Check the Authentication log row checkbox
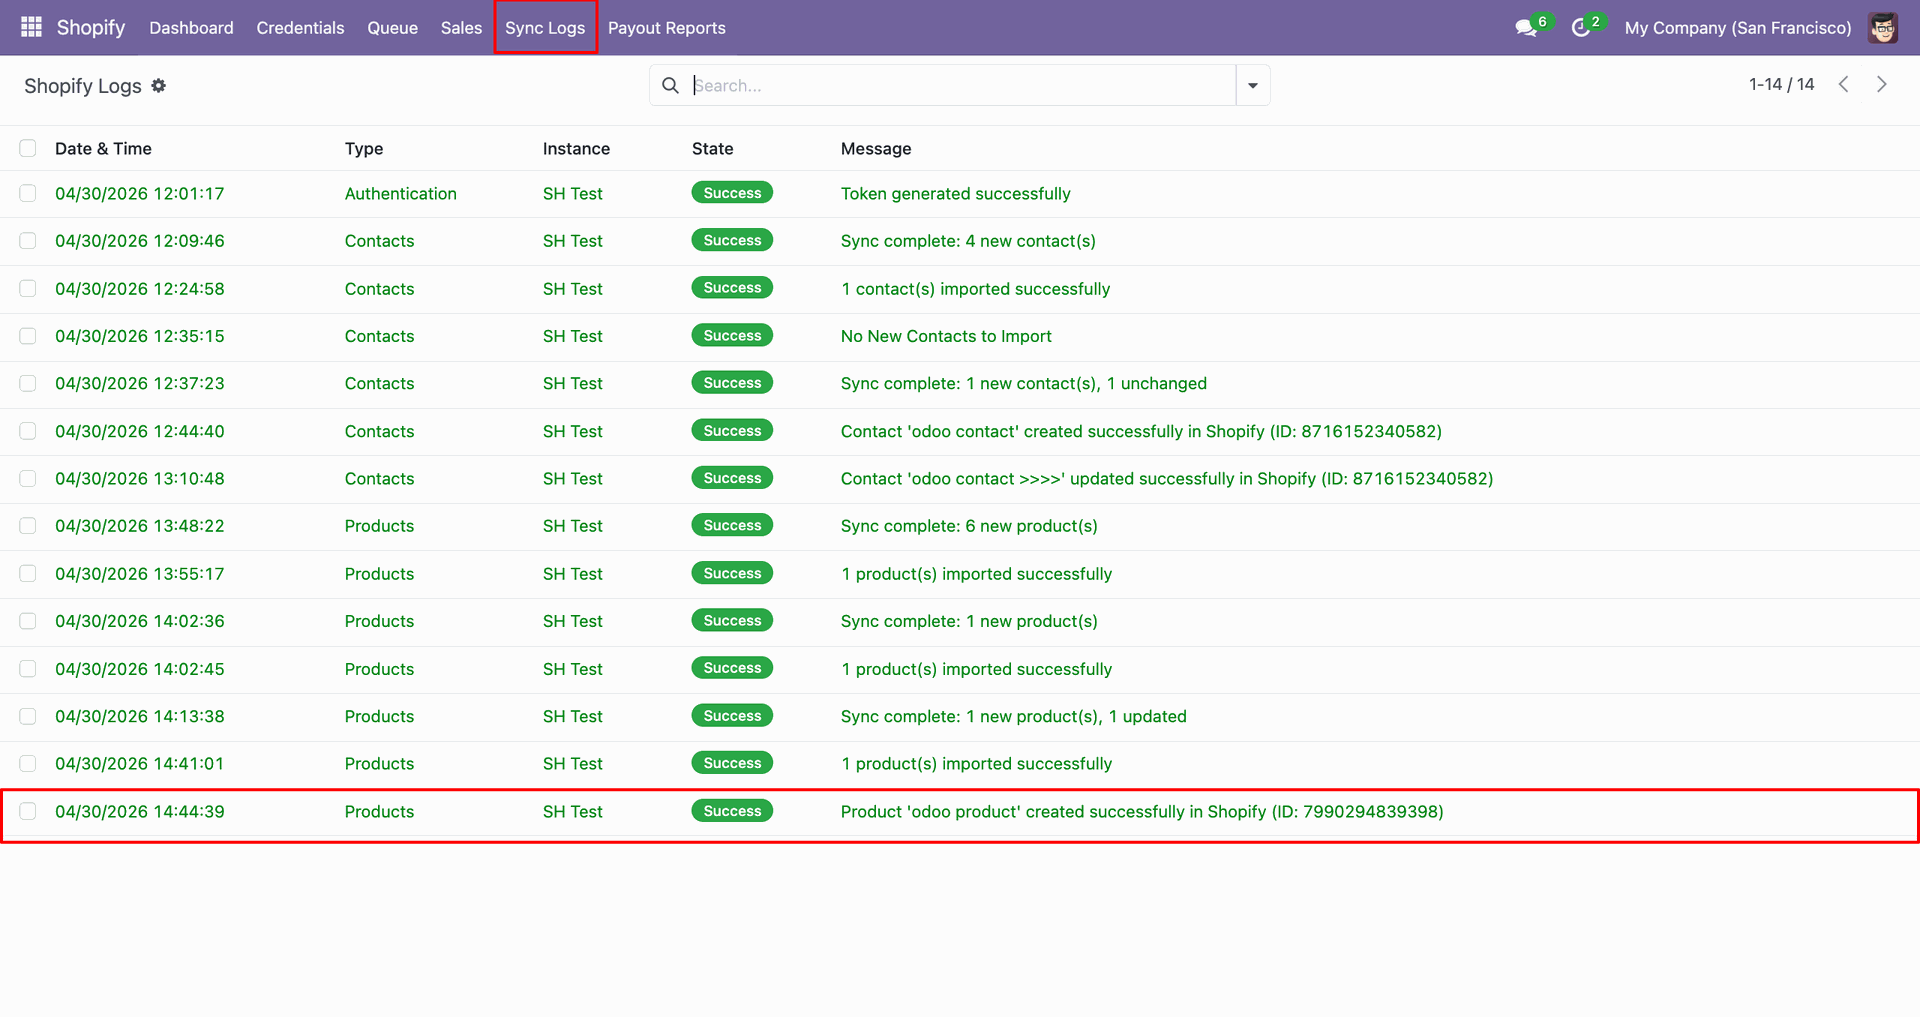The width and height of the screenshot is (1920, 1017). coord(28,193)
